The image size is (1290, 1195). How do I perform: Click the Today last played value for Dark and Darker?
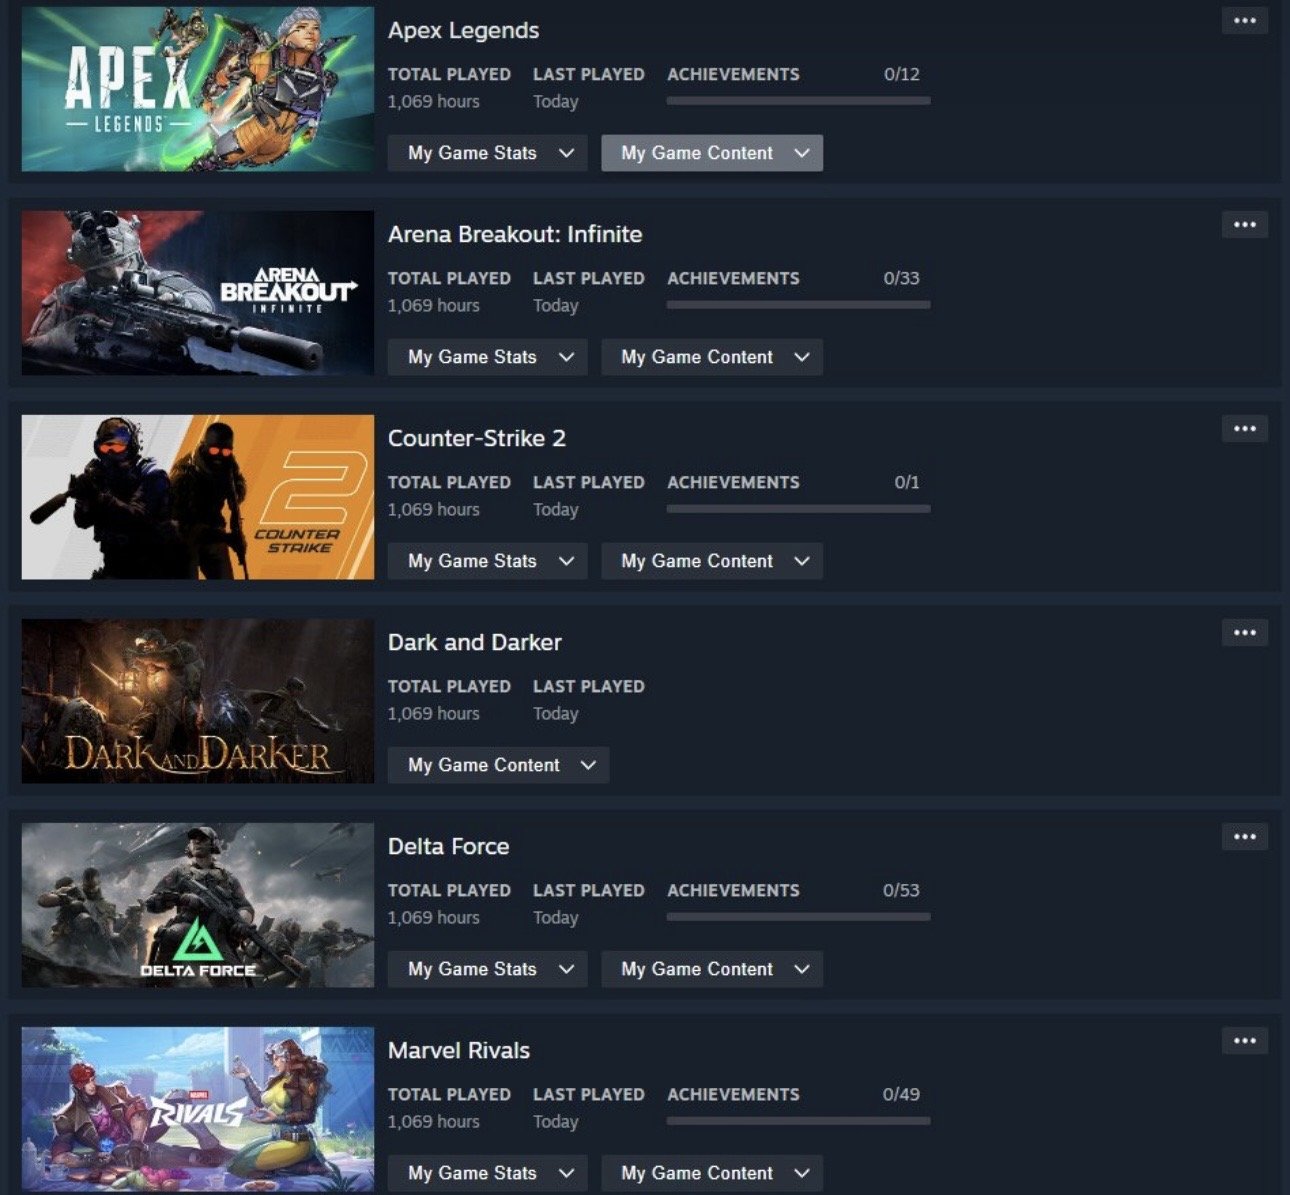pyautogui.click(x=556, y=714)
